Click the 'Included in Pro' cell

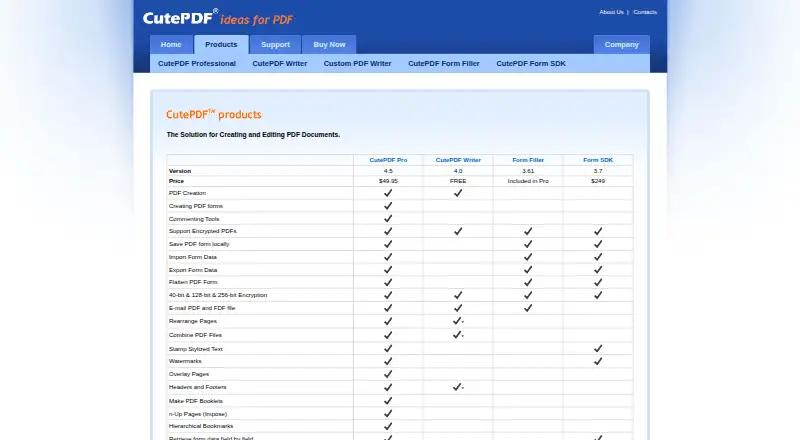528,181
